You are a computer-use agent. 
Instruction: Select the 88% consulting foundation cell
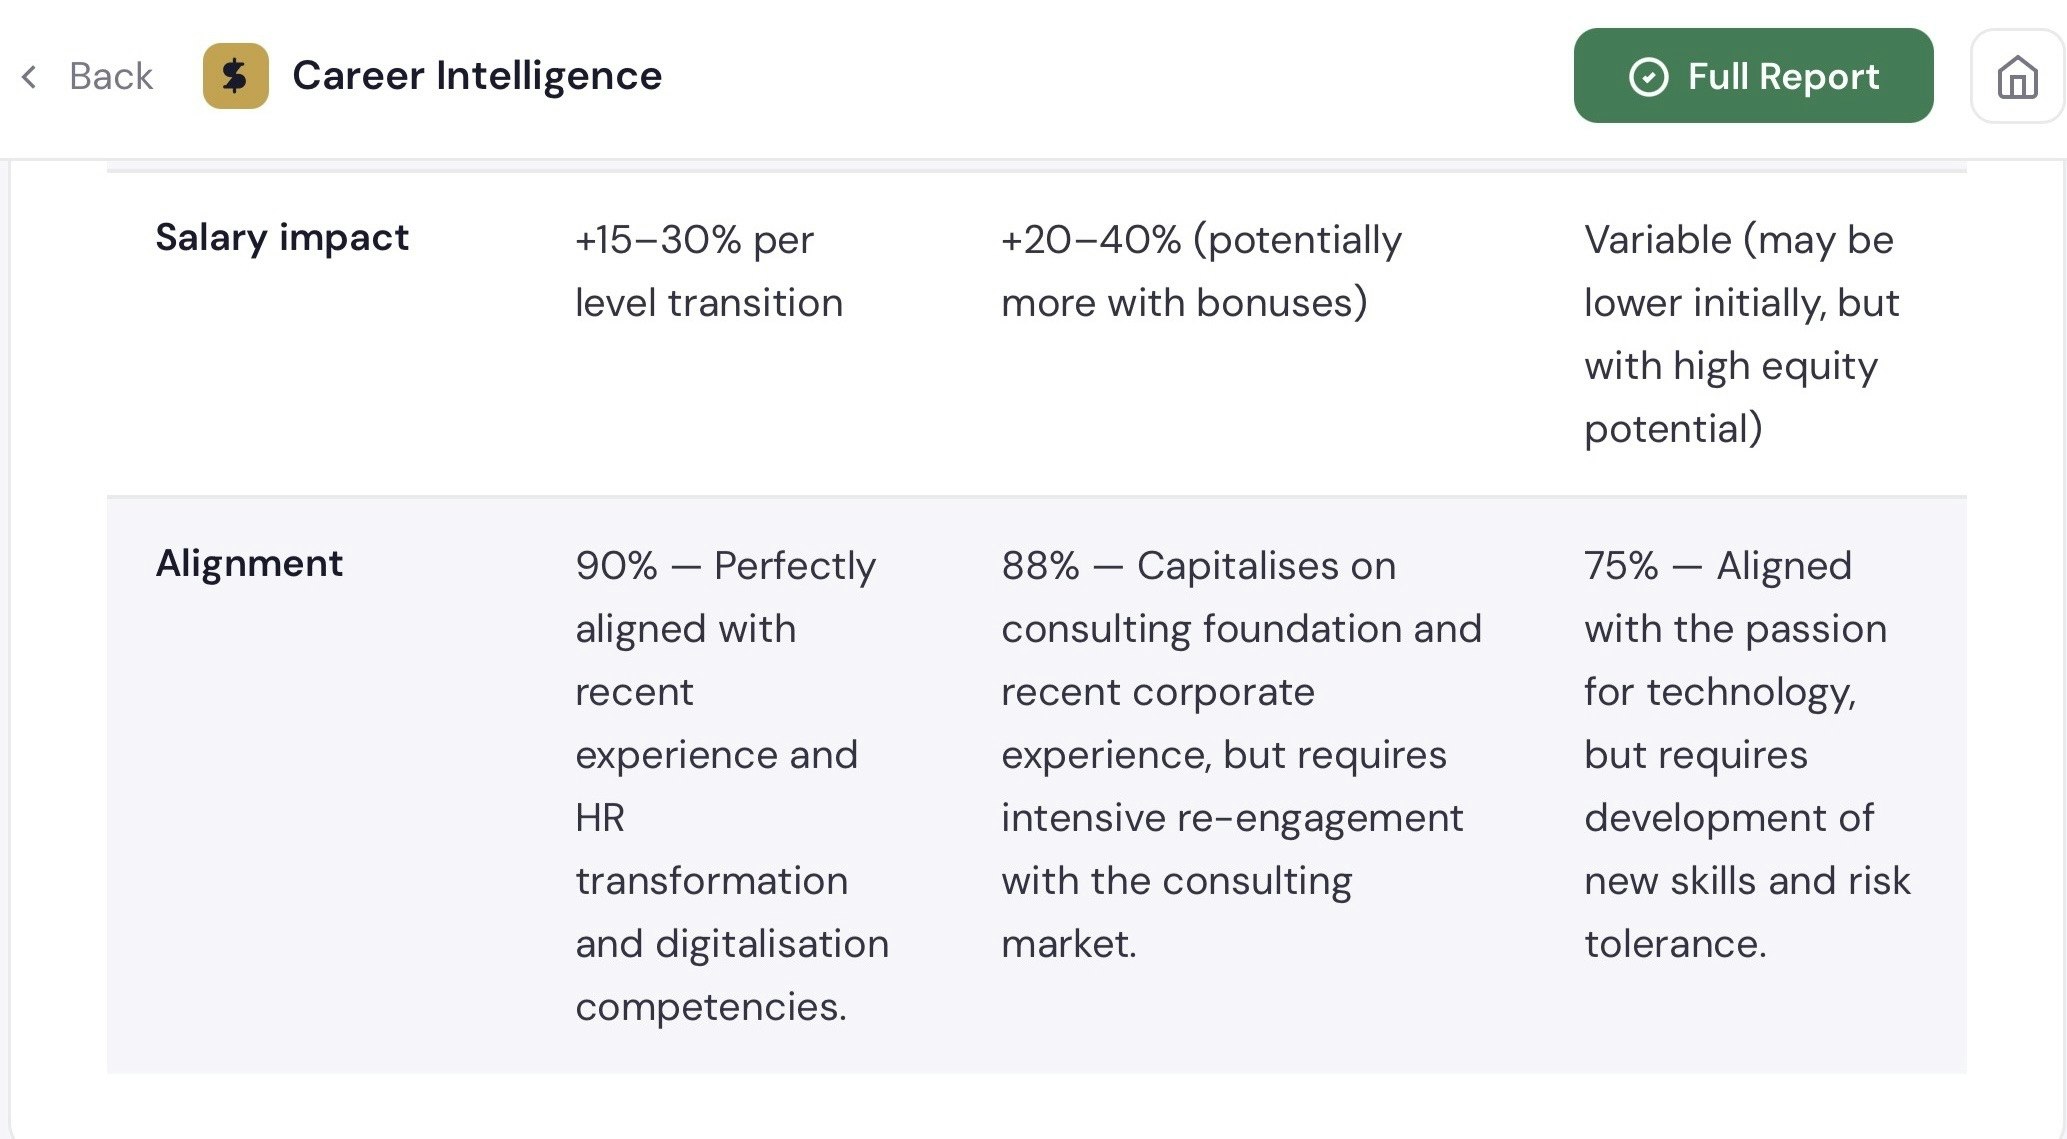tap(1242, 753)
